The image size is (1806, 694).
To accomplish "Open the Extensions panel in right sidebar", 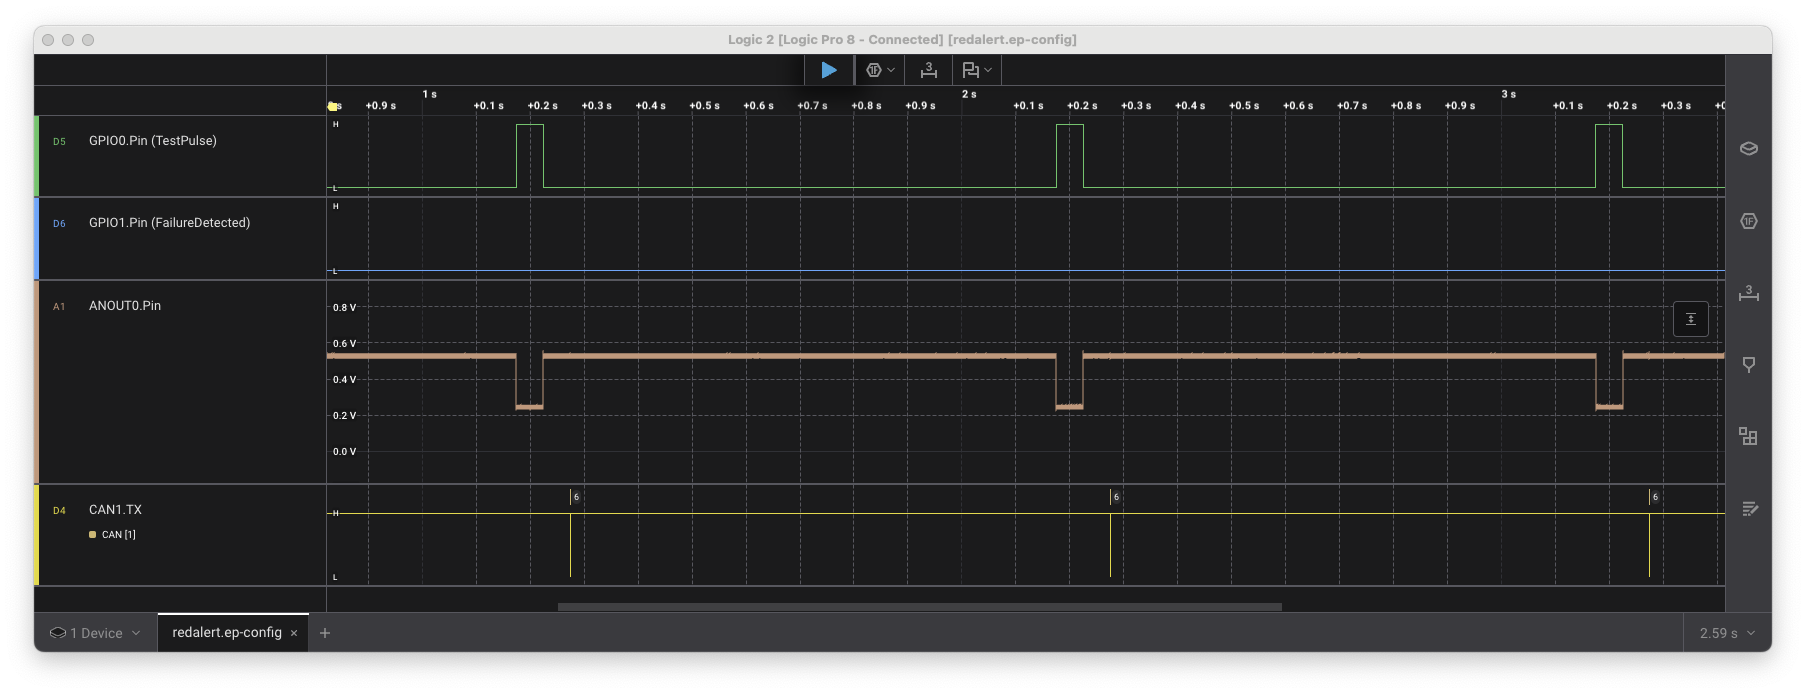I will click(x=1748, y=437).
